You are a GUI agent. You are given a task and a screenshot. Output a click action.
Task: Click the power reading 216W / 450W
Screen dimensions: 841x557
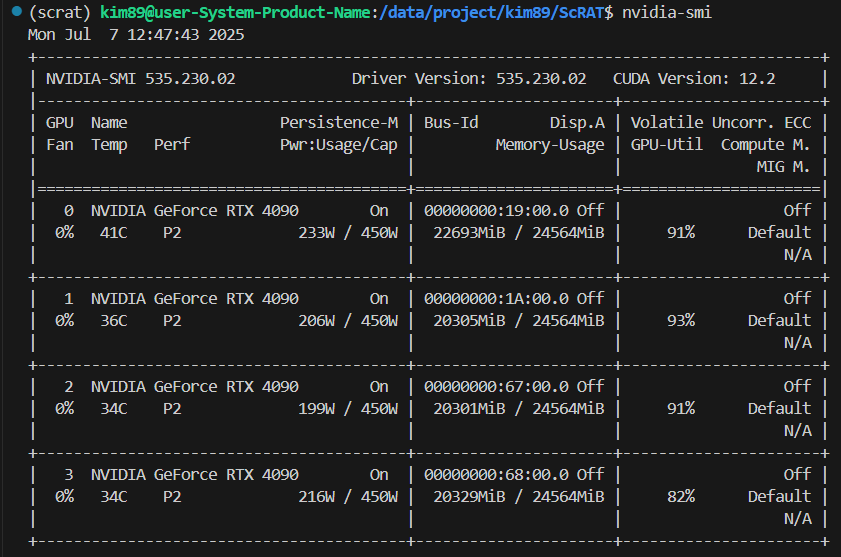tap(348, 497)
